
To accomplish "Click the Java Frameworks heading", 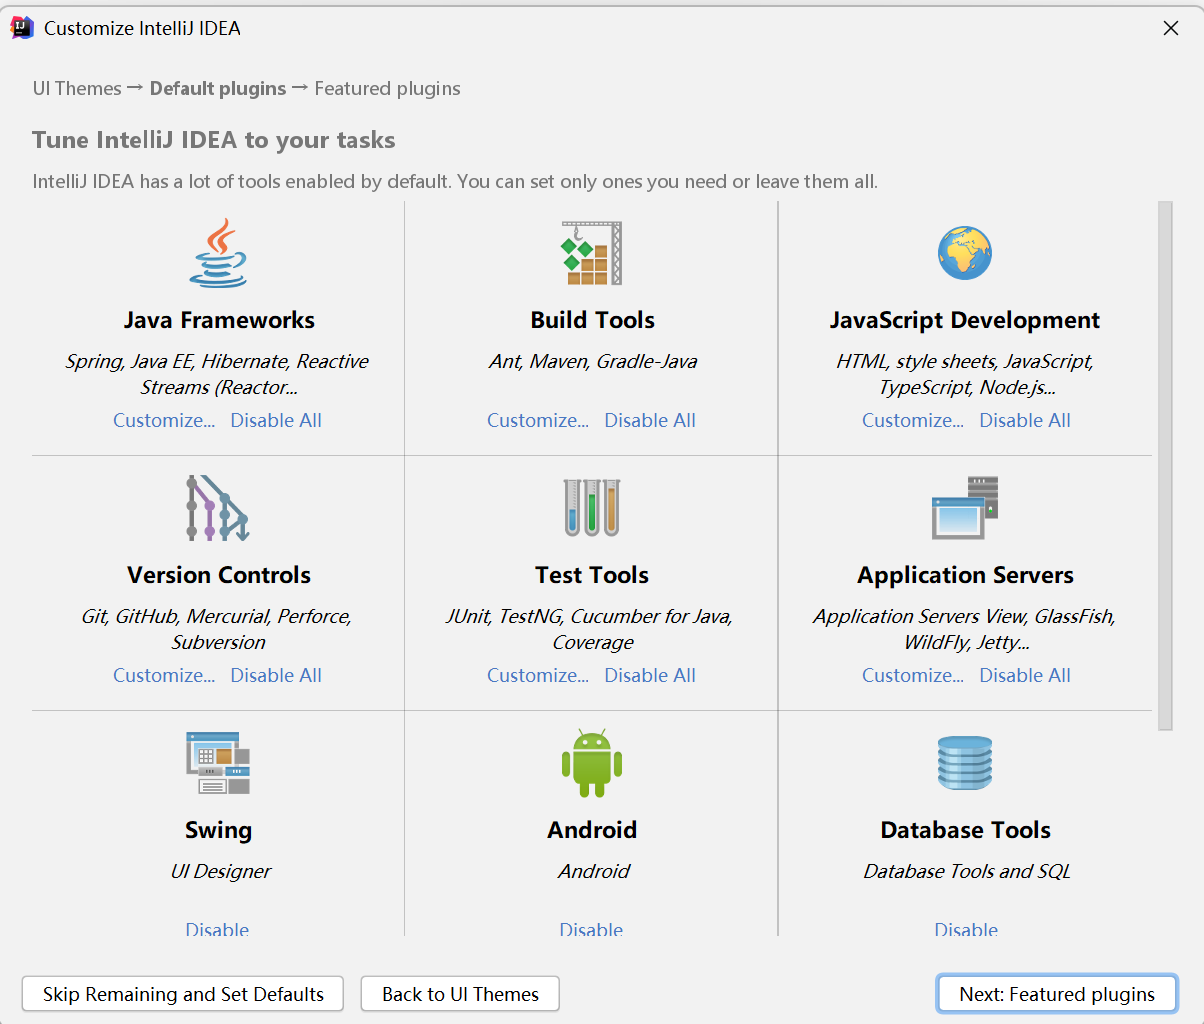I will pyautogui.click(x=219, y=320).
